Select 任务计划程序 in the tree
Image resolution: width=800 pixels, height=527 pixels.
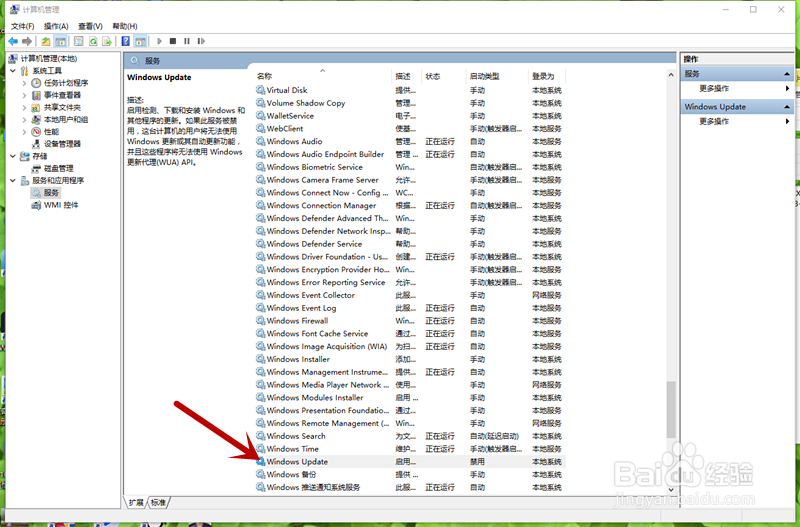(66, 83)
